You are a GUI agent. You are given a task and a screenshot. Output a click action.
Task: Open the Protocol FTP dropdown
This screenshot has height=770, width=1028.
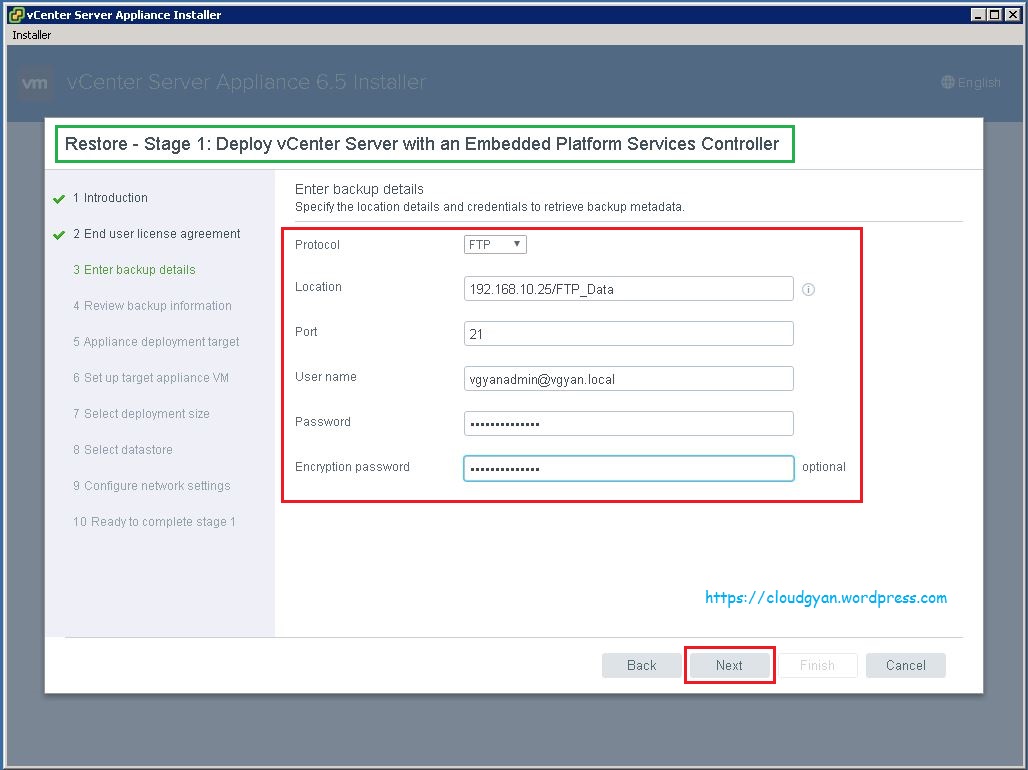point(496,245)
